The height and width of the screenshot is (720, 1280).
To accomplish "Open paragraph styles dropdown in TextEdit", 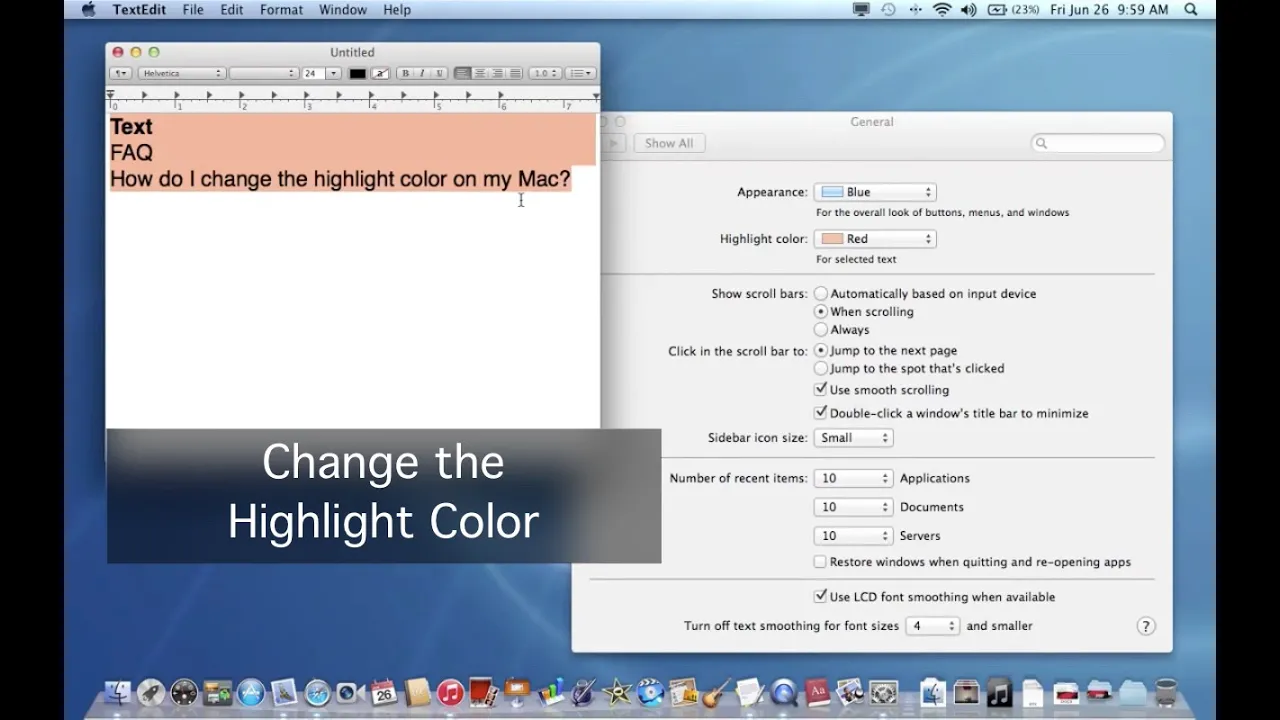I will tap(120, 73).
